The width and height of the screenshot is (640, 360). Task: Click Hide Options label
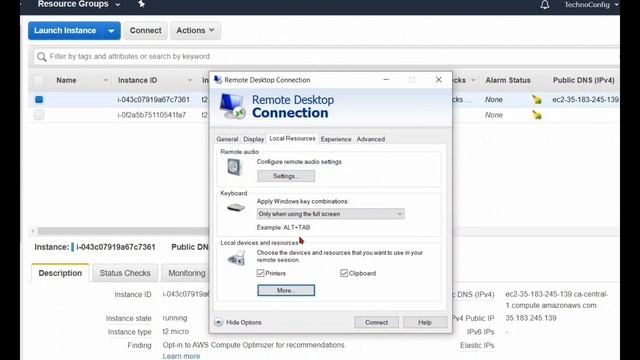click(244, 322)
